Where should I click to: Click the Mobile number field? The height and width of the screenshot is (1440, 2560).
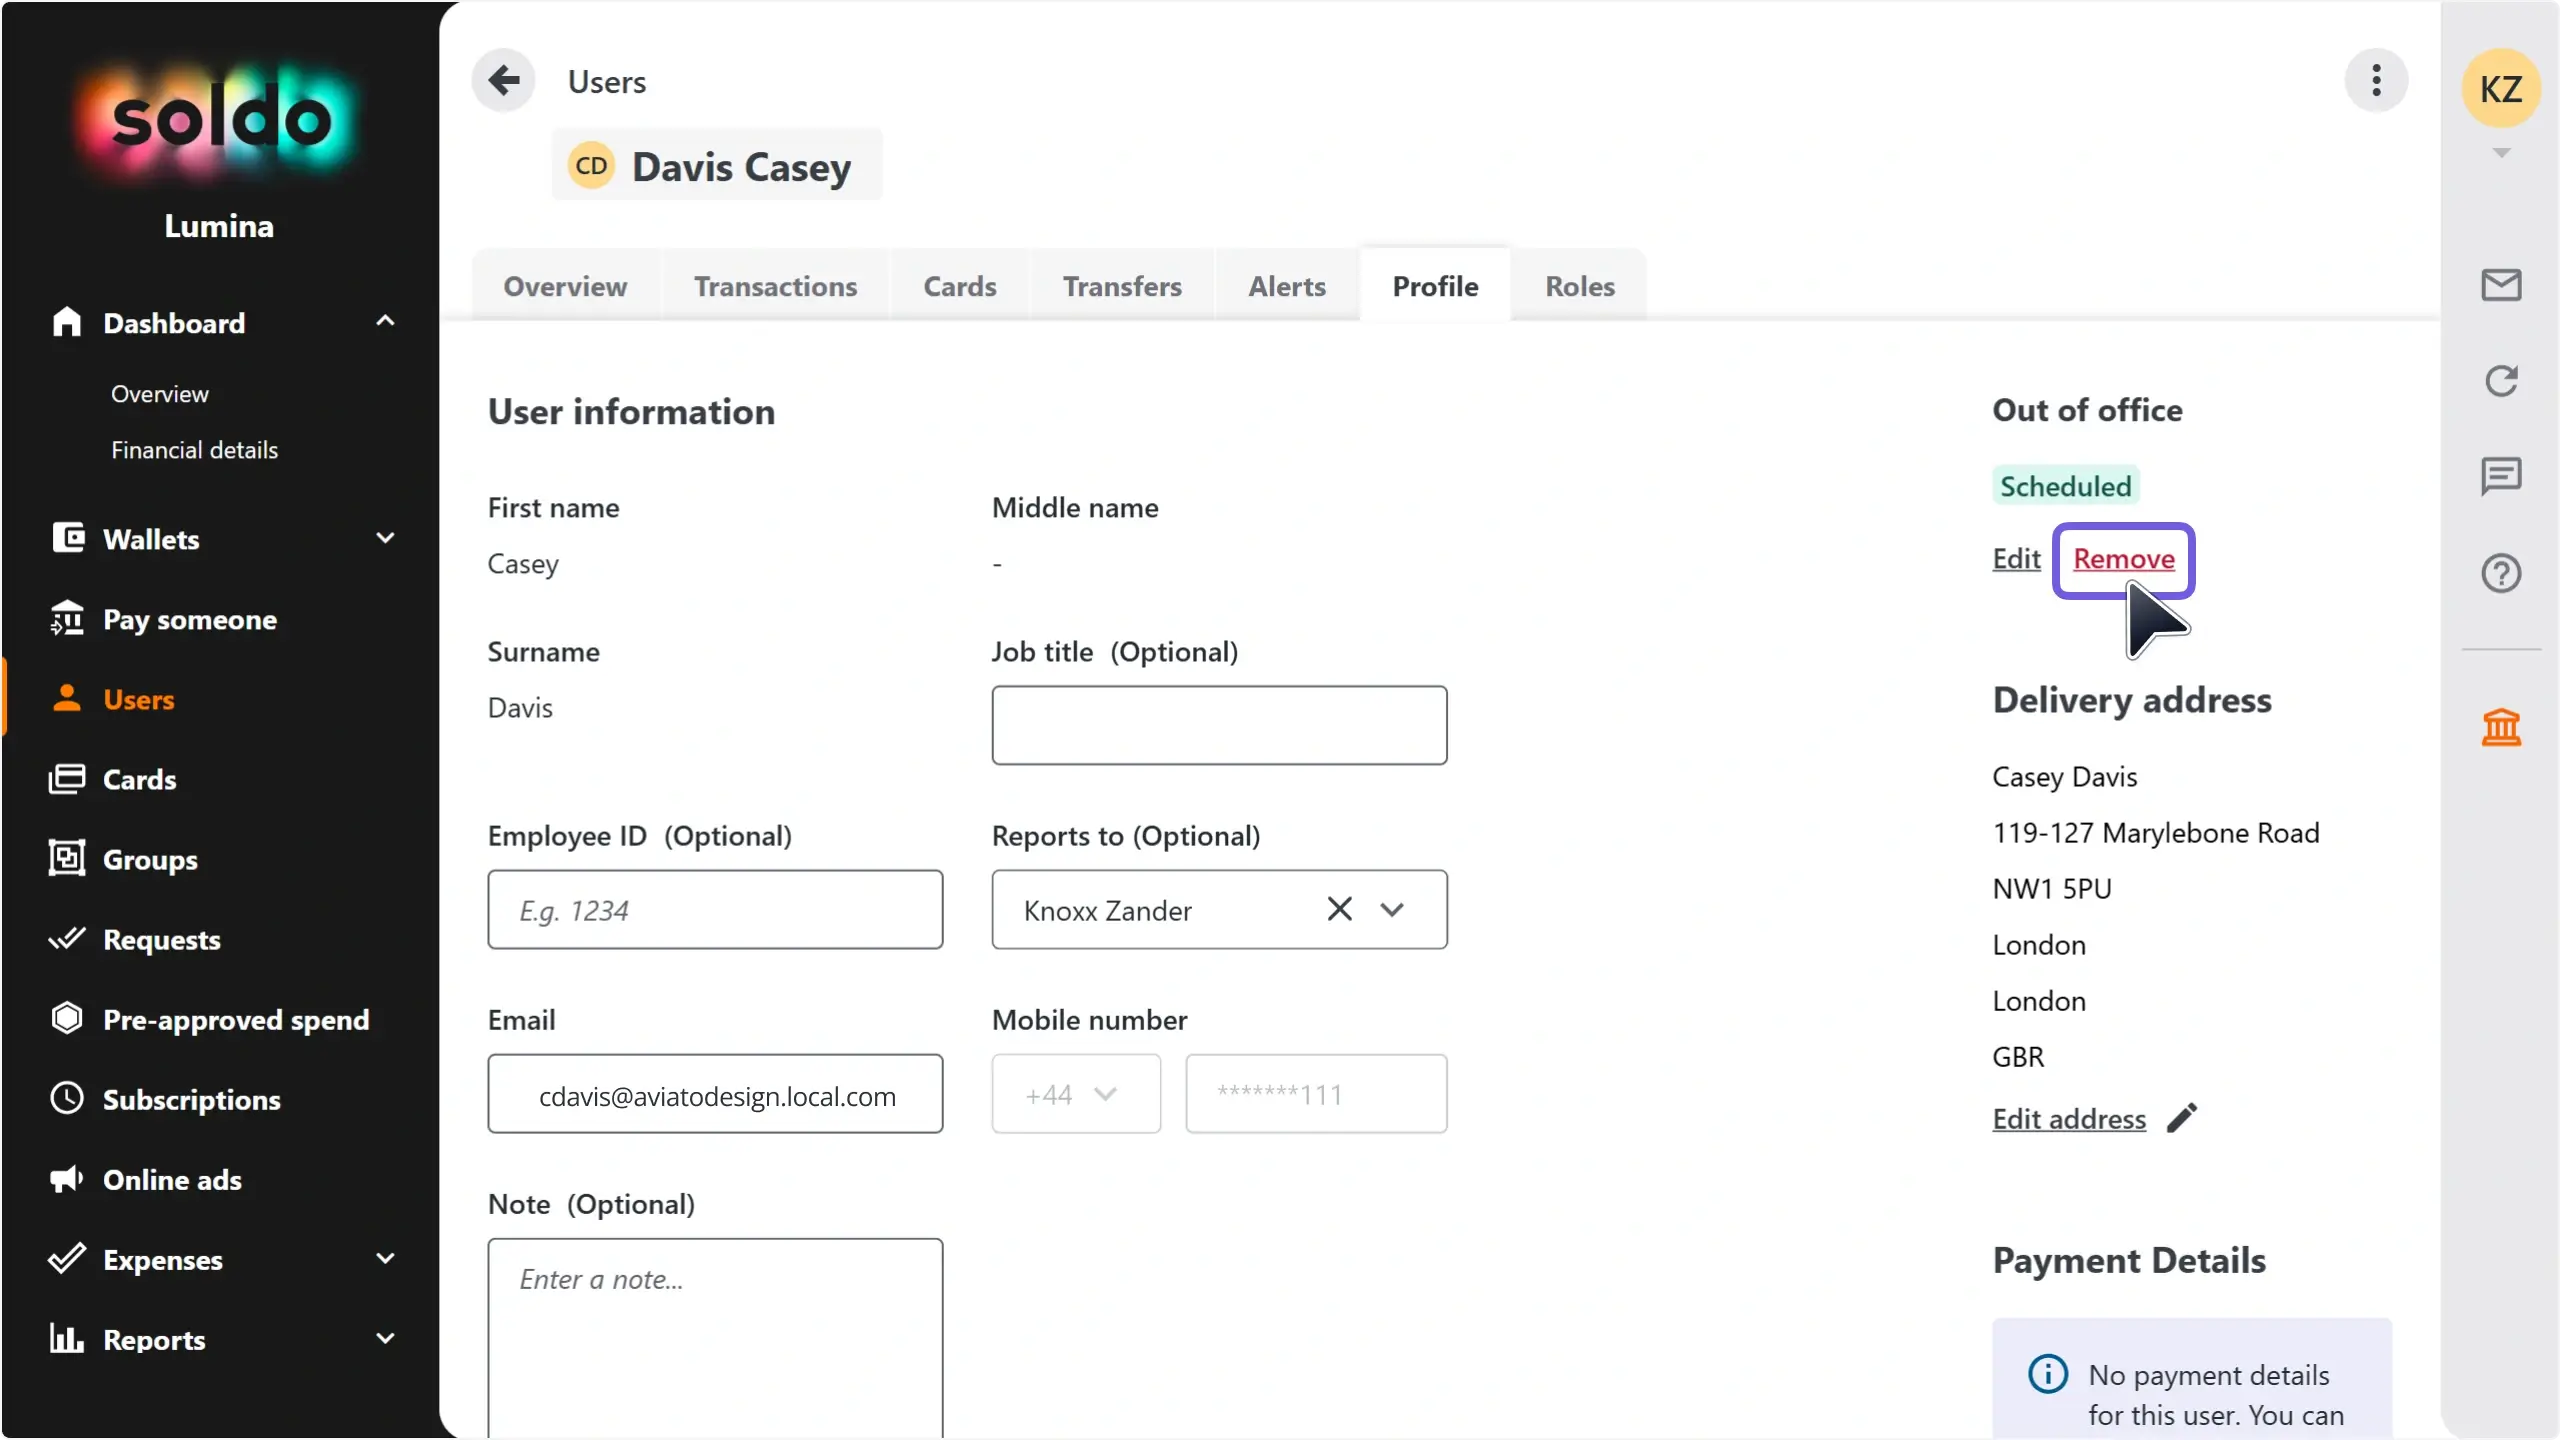pos(1316,1094)
